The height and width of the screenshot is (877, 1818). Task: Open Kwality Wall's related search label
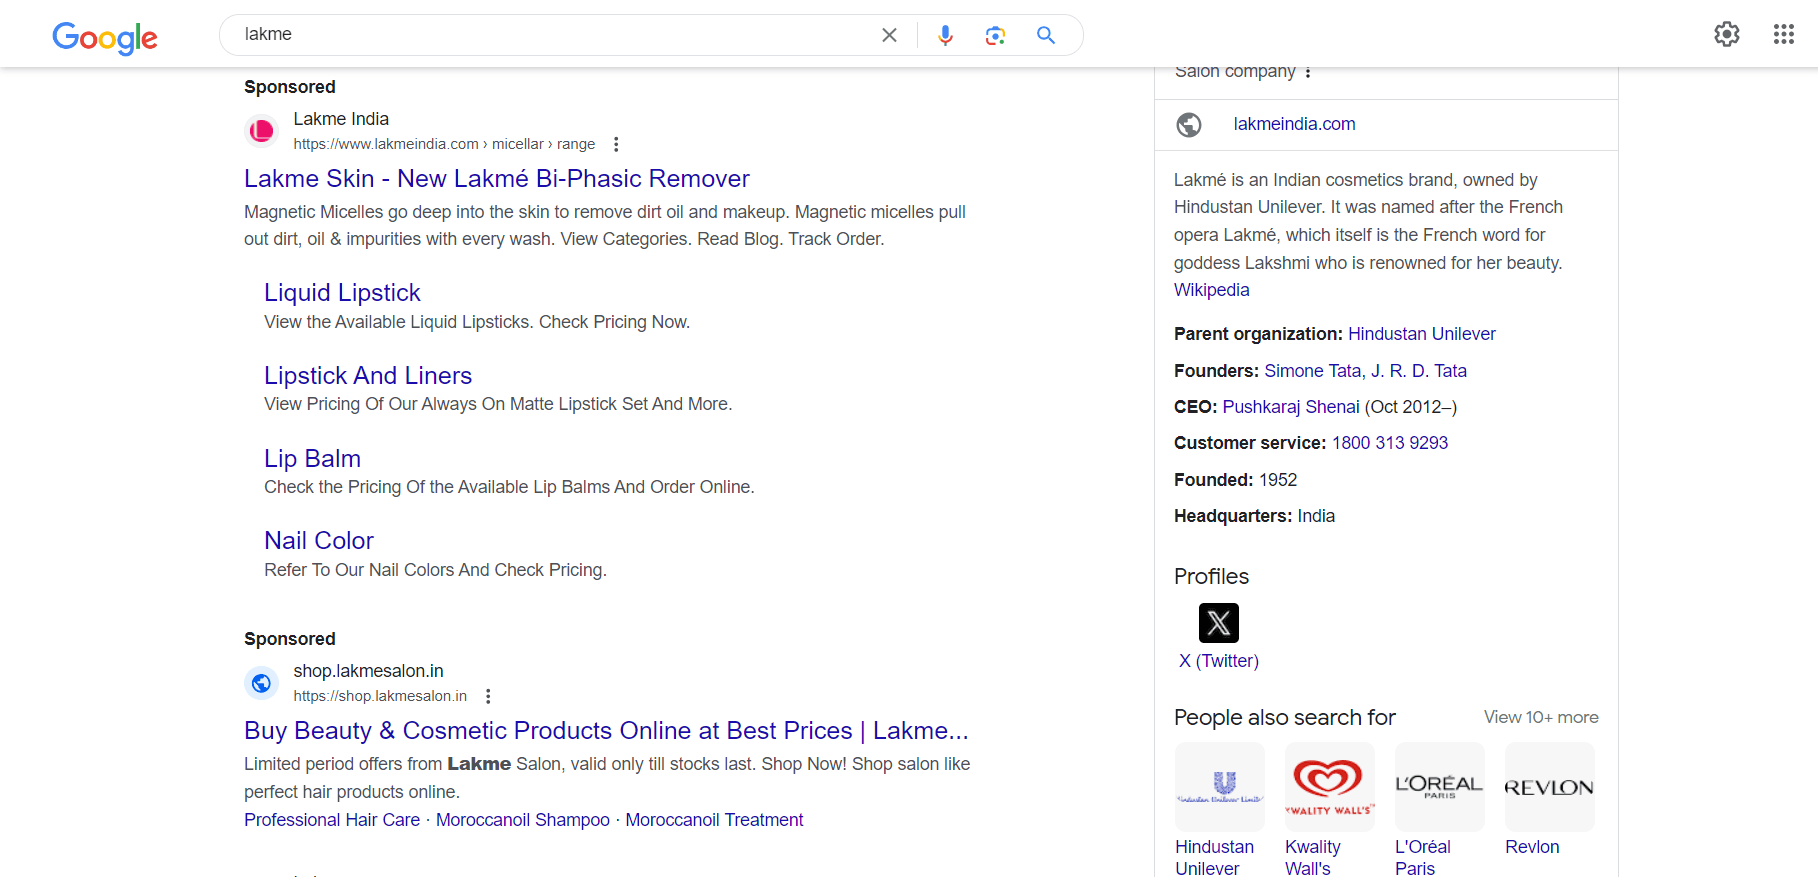click(x=1313, y=858)
